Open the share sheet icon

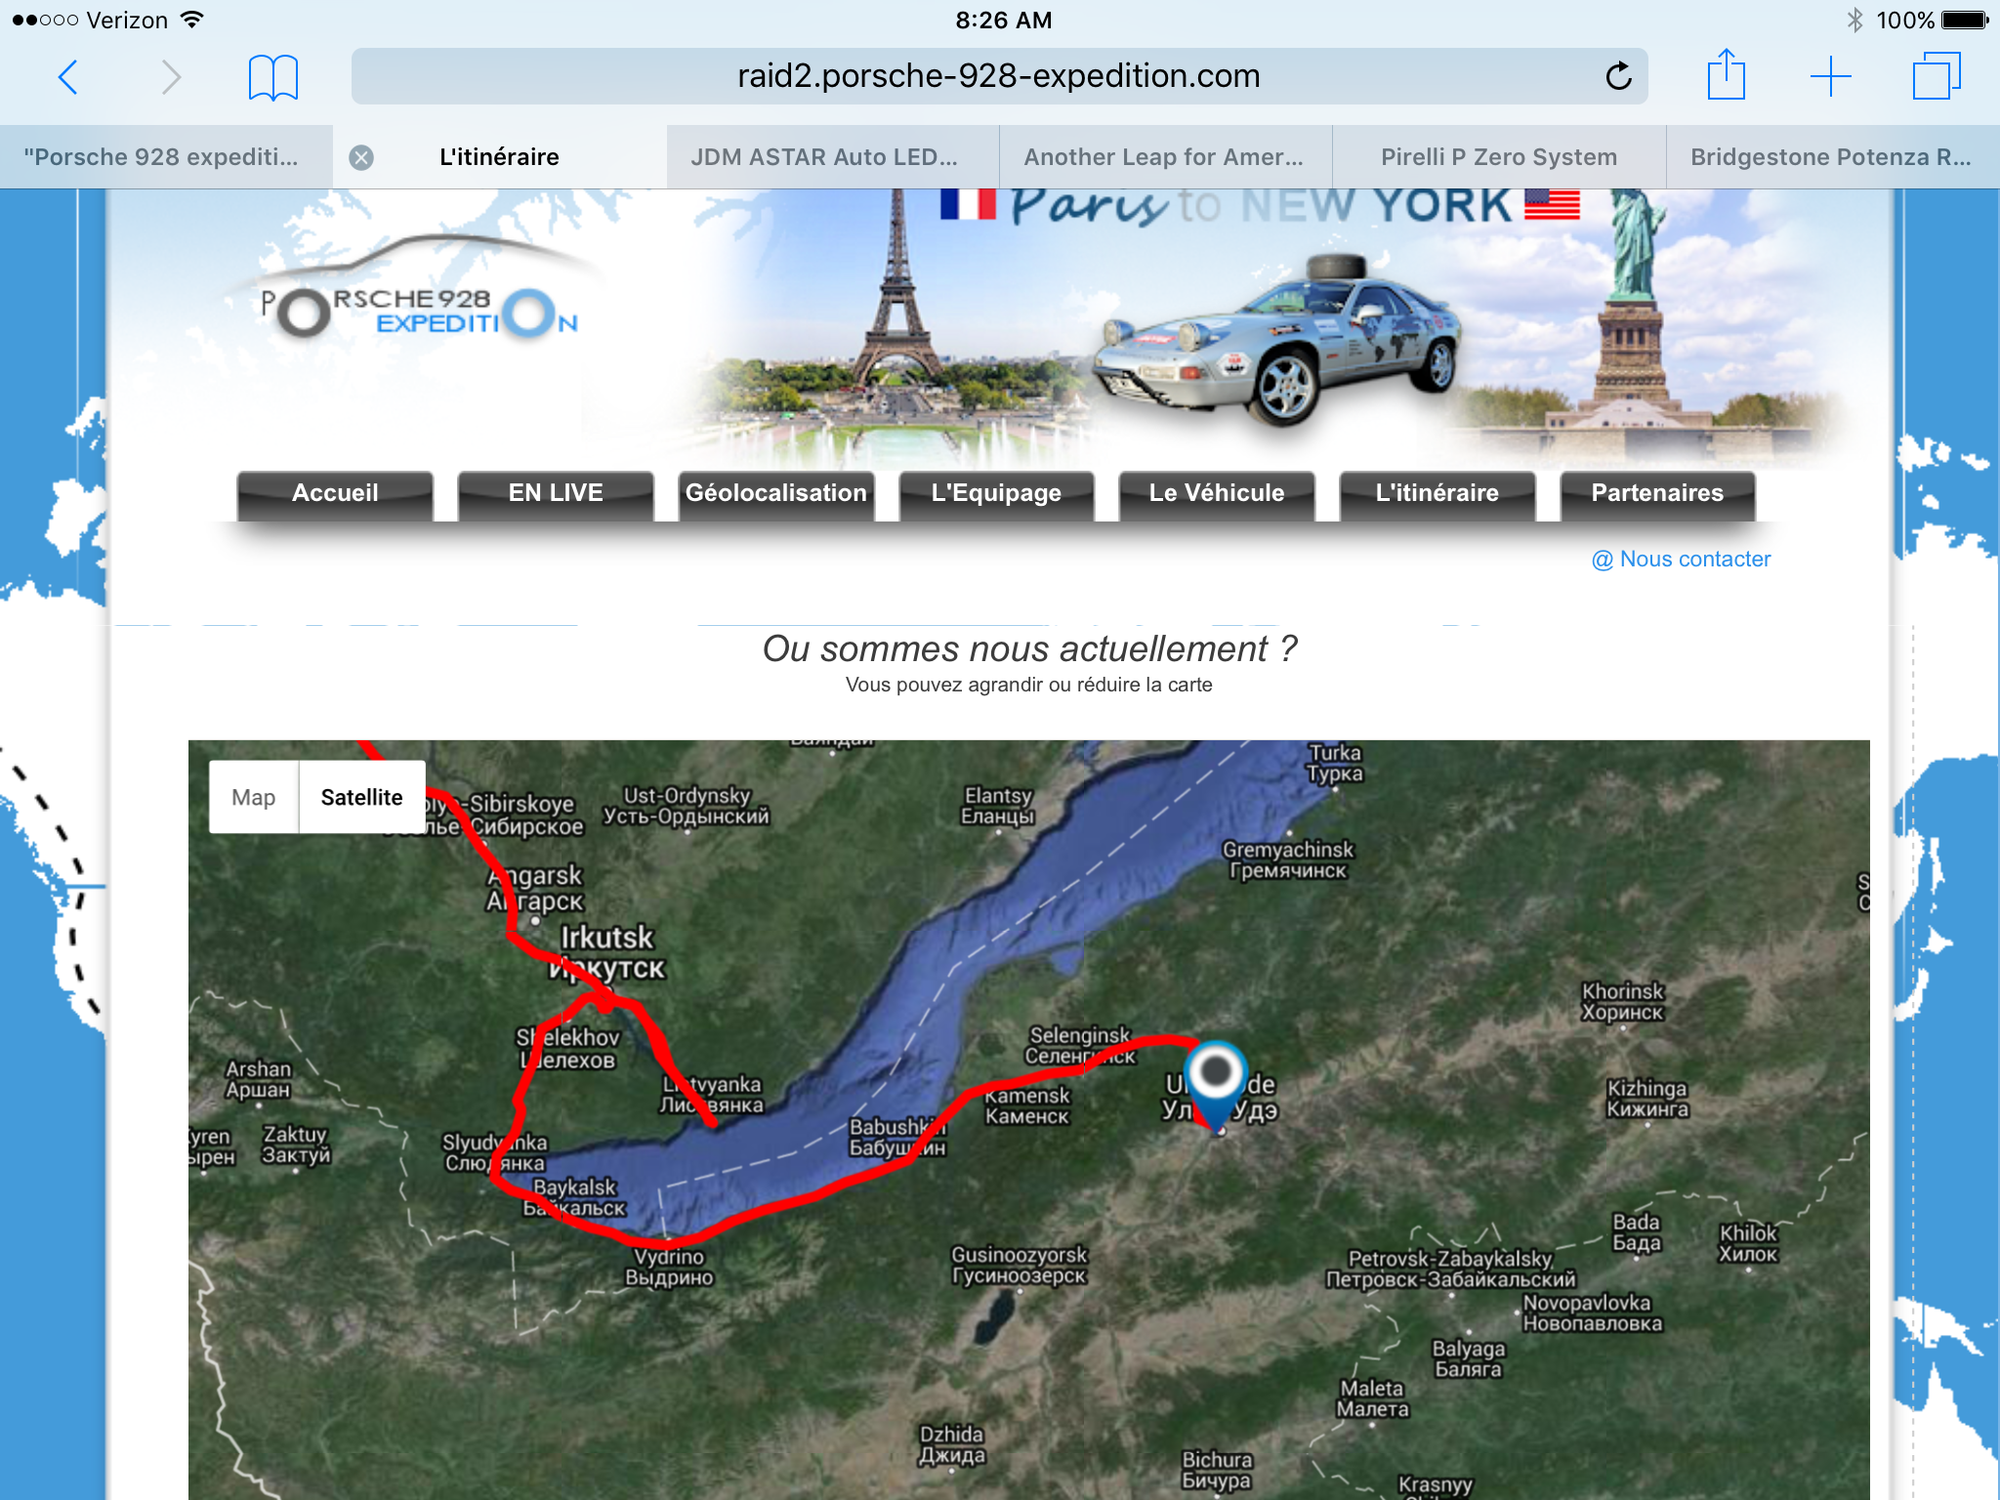(x=1726, y=75)
